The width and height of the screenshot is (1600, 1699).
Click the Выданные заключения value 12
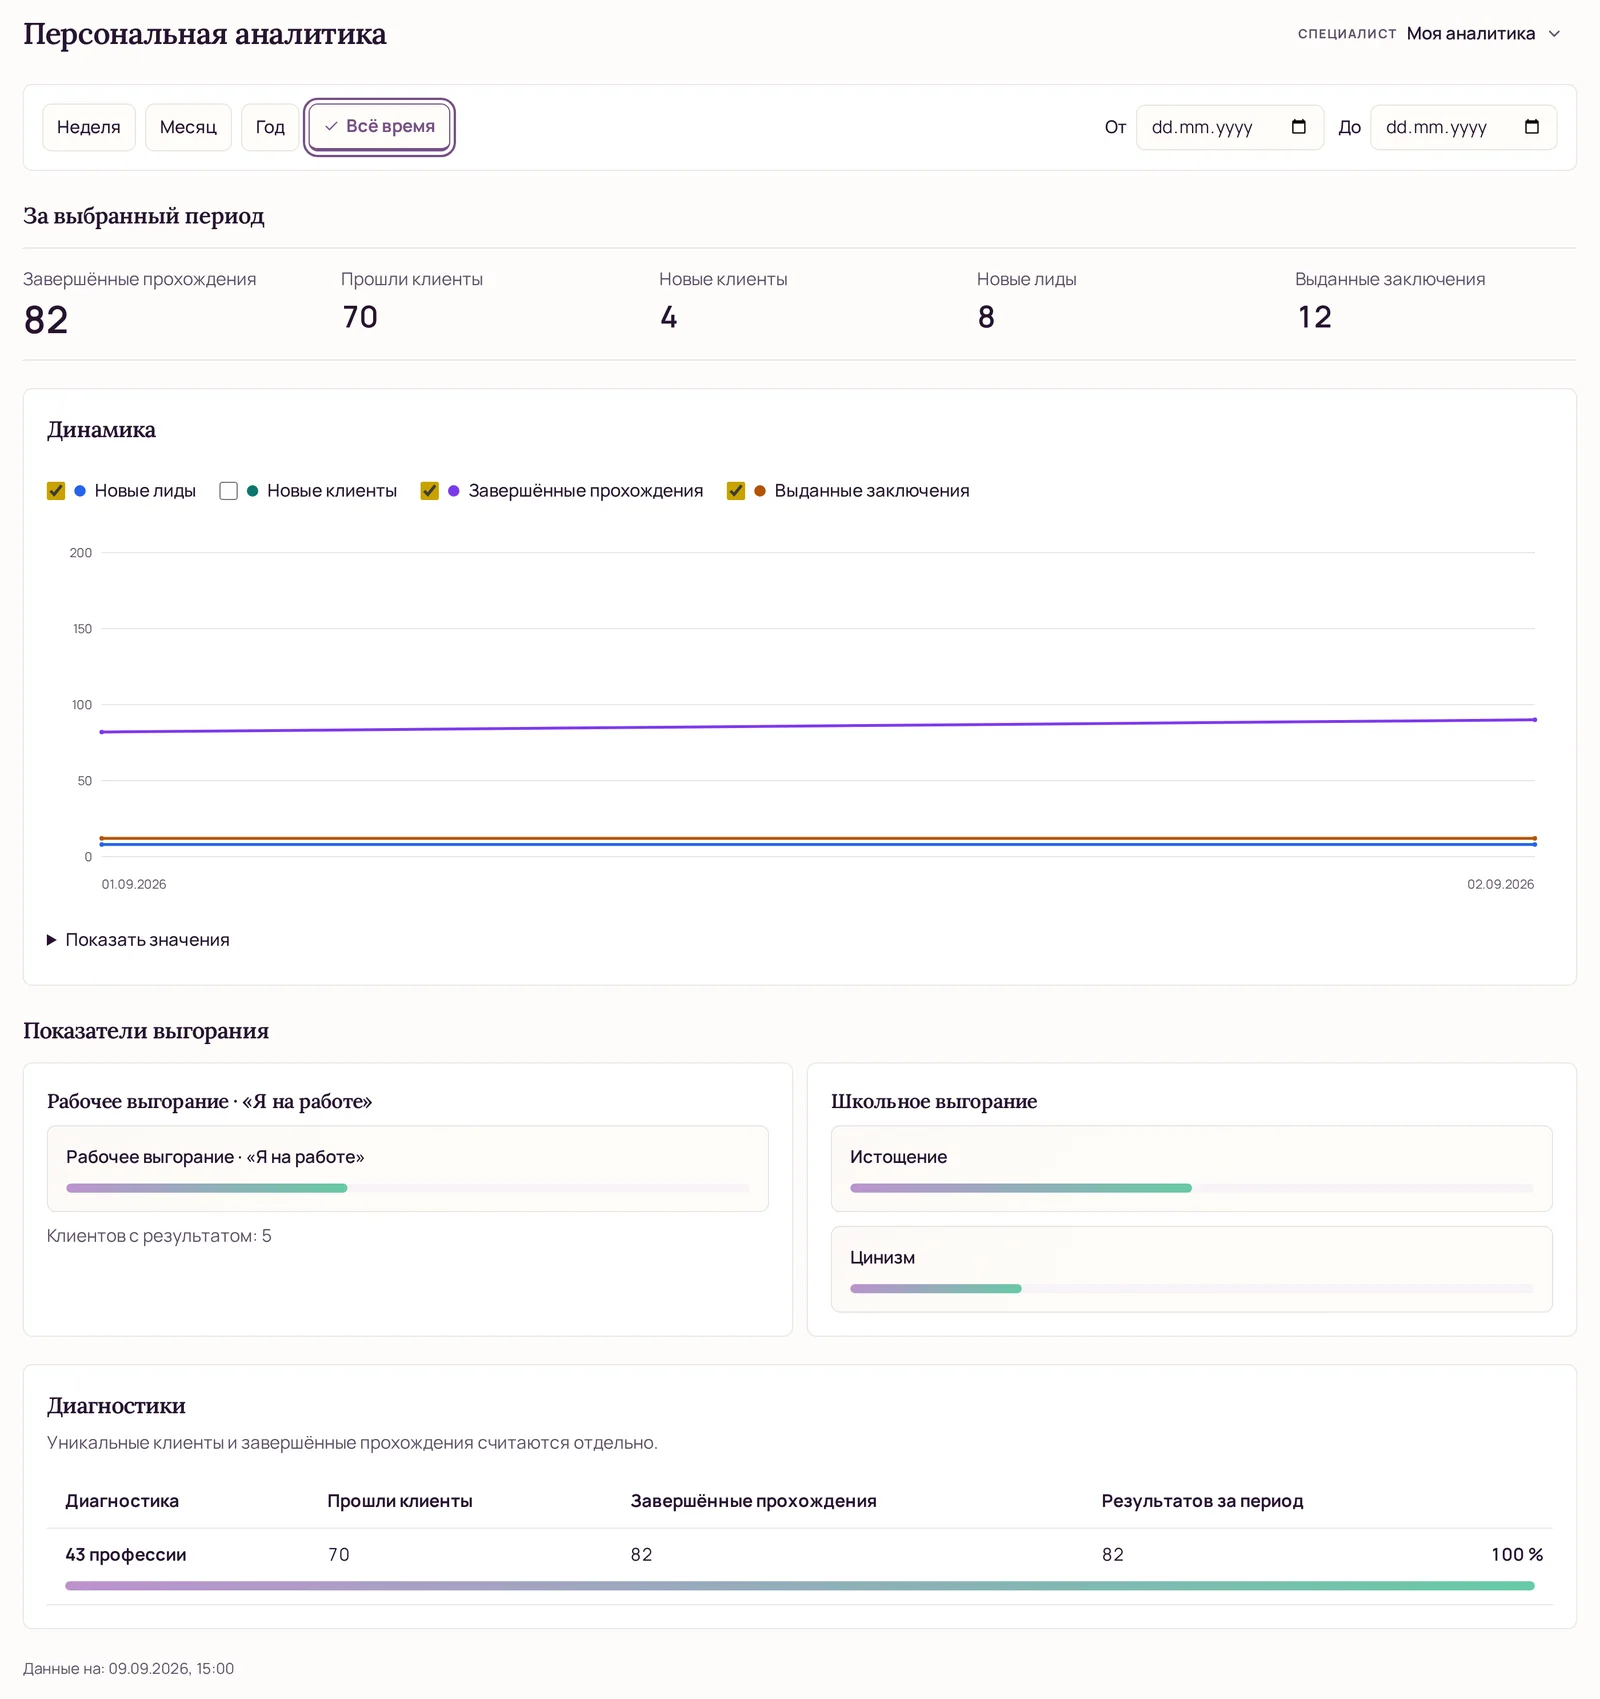click(1315, 317)
